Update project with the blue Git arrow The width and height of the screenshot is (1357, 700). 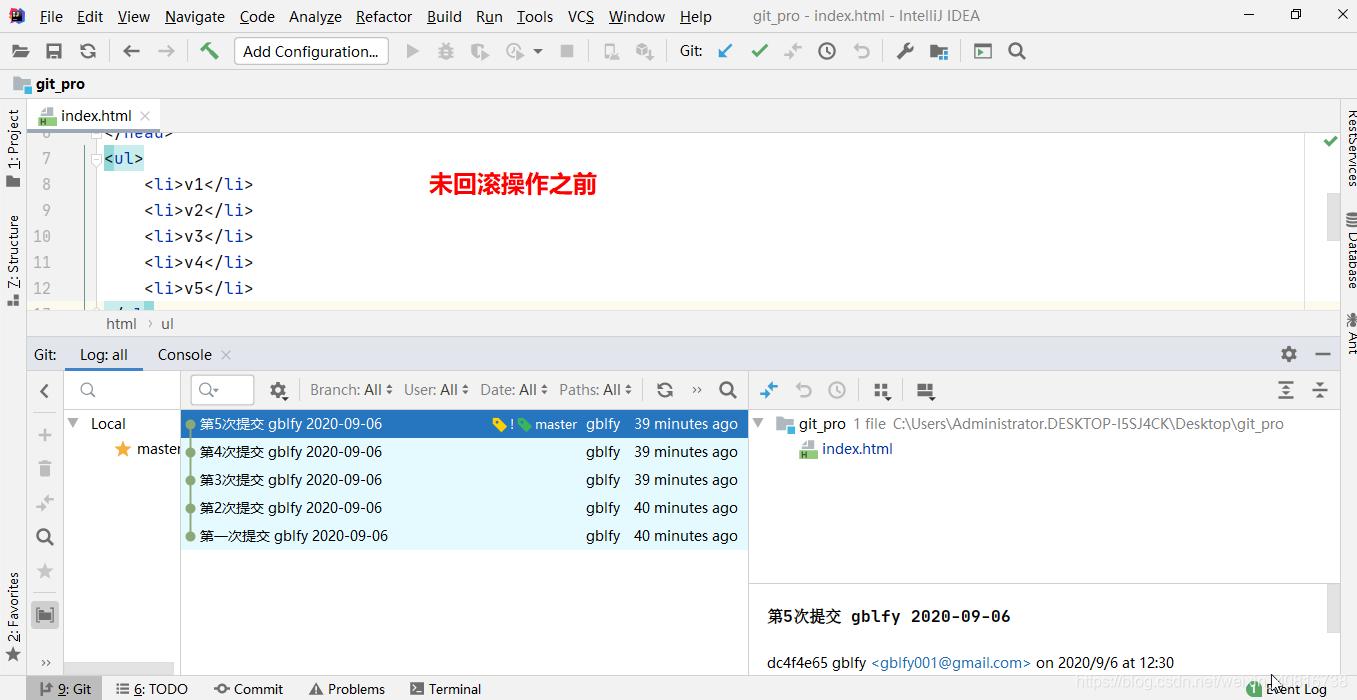pyautogui.click(x=726, y=51)
